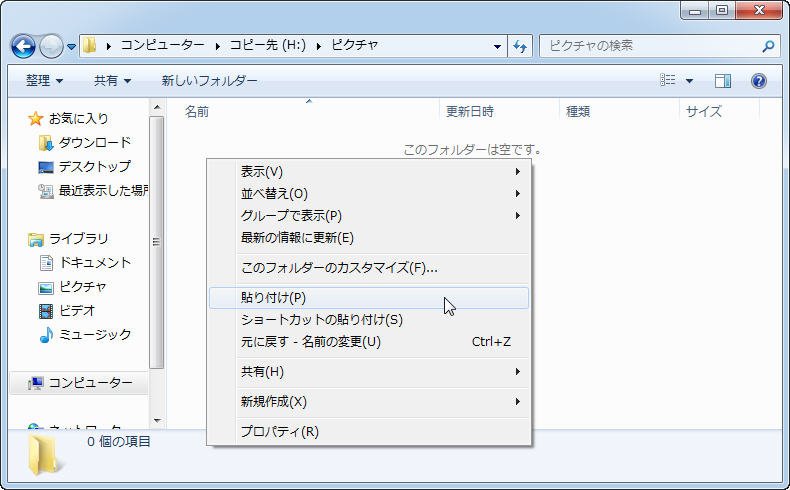Click the ドキュメント page icon

(46, 262)
